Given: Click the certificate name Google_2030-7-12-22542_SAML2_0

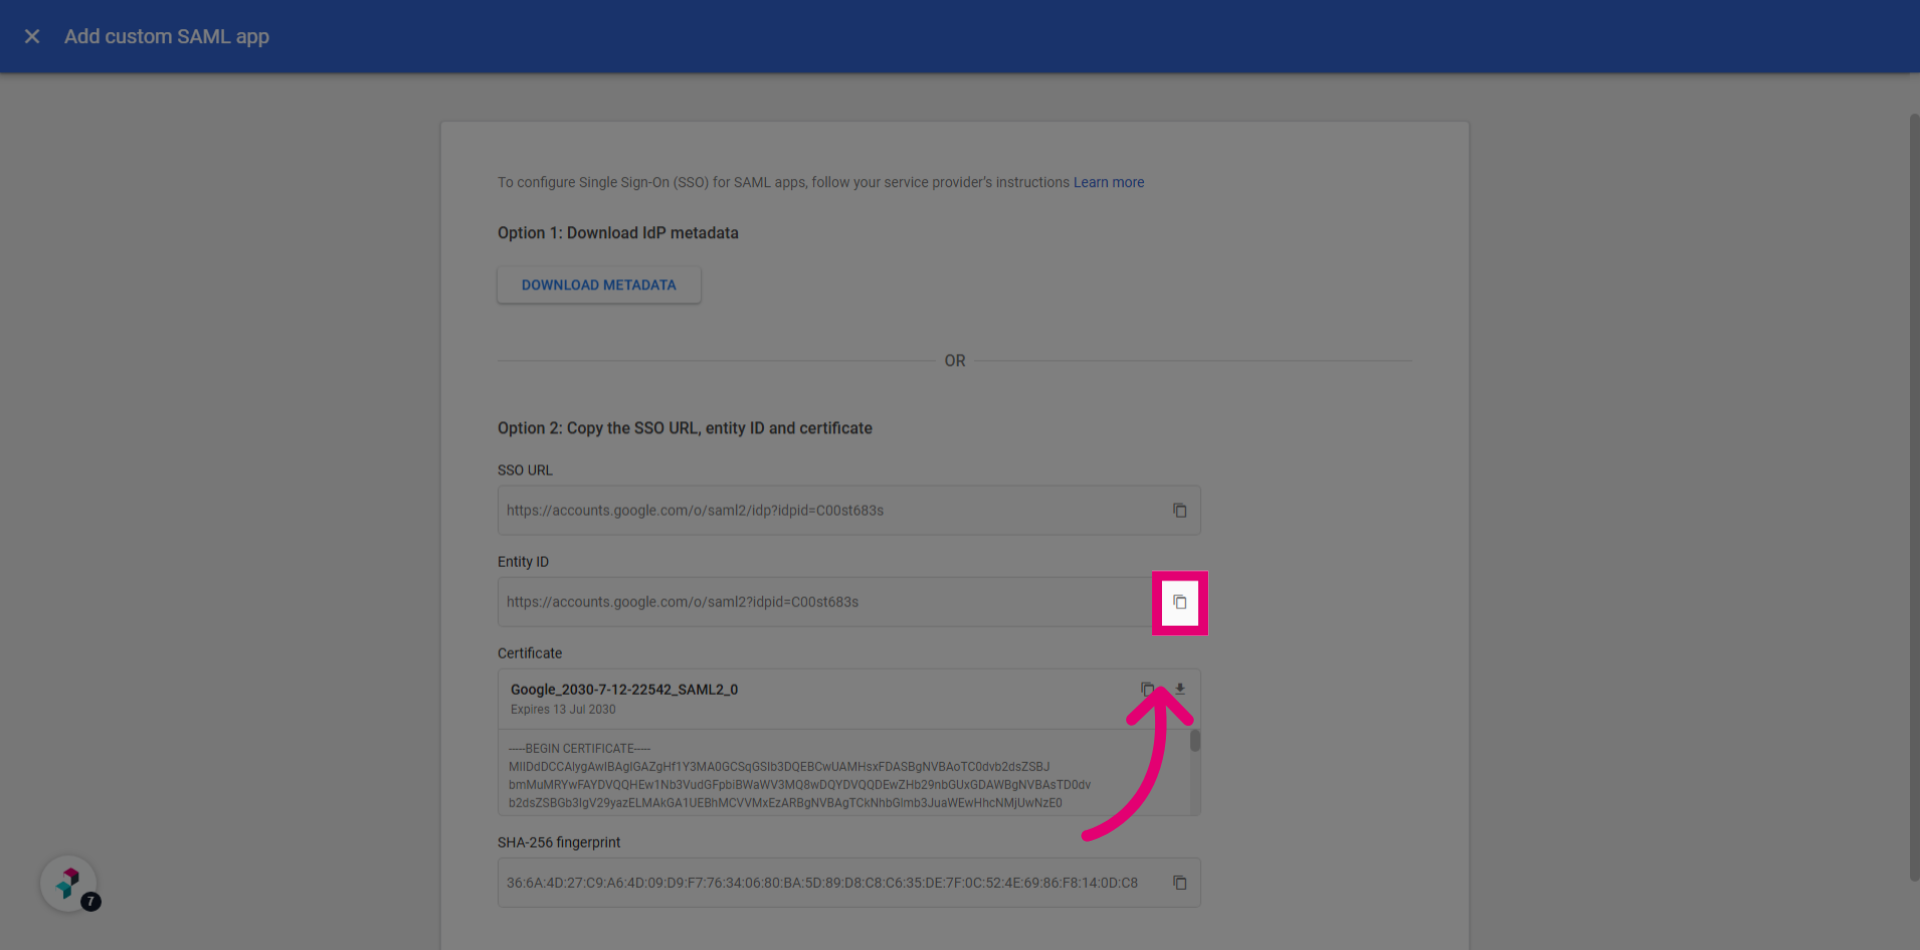Looking at the screenshot, I should pos(624,690).
